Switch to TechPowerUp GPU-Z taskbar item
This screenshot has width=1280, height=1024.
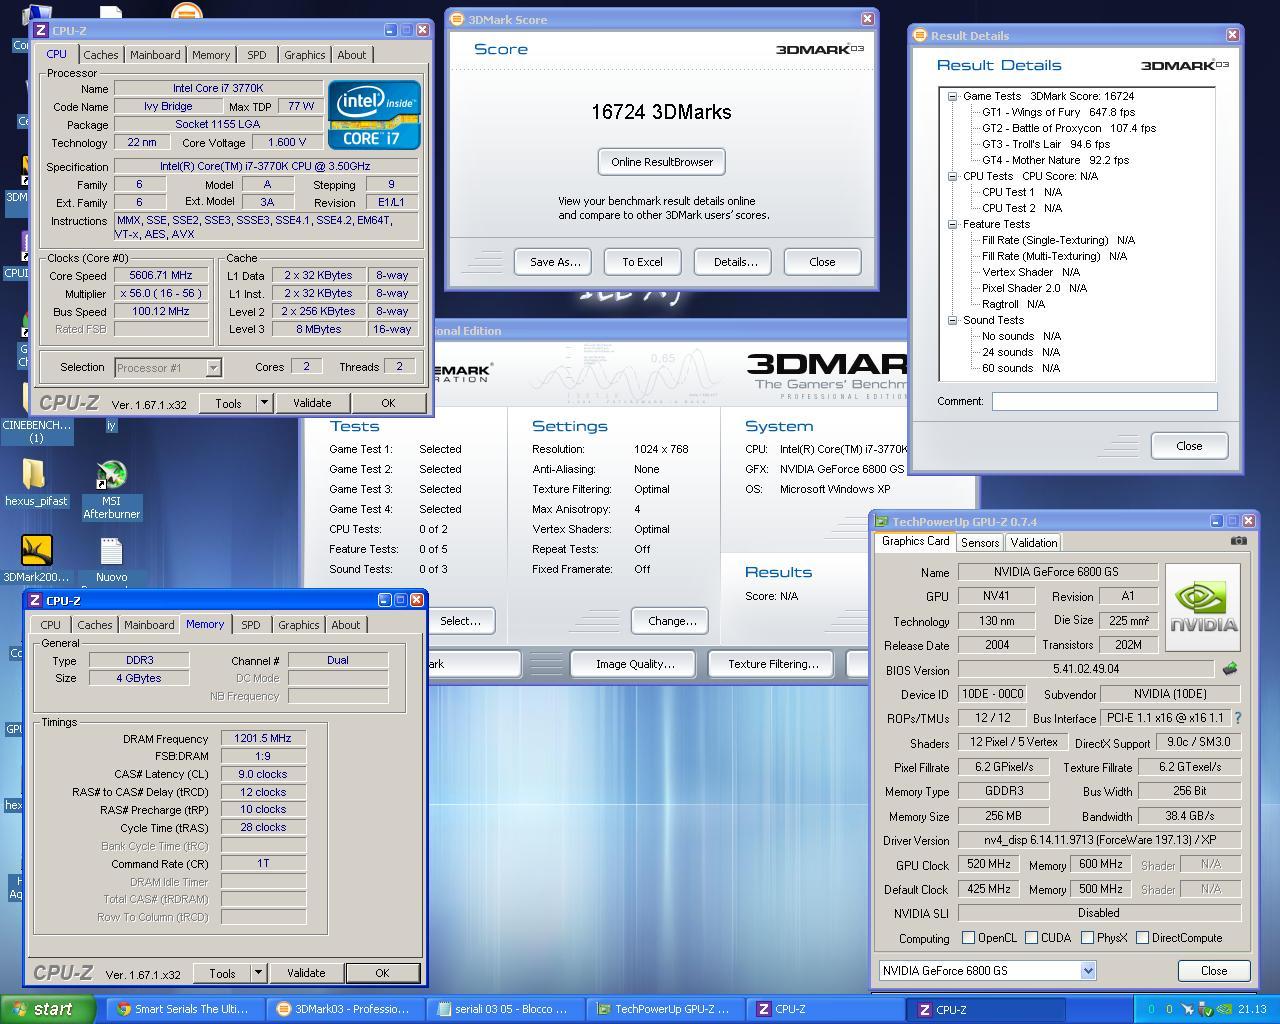click(666, 1009)
